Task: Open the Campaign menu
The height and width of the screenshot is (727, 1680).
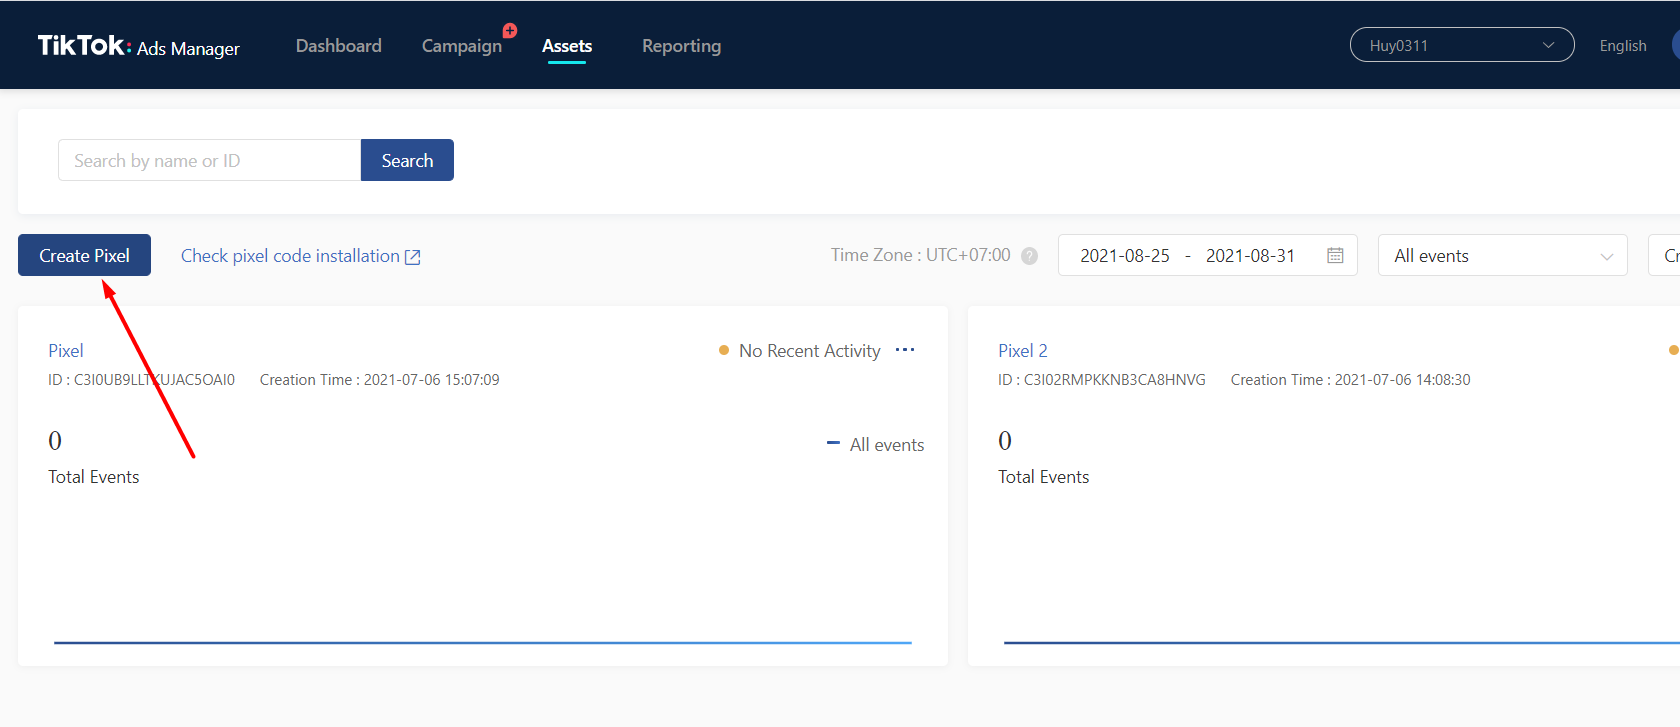Action: click(462, 46)
